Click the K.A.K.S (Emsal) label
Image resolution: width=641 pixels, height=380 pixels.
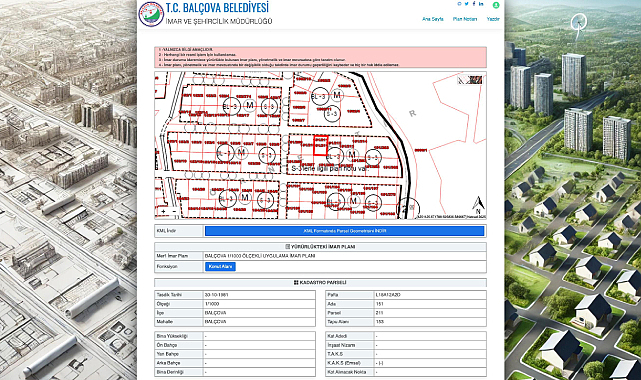click(344, 363)
